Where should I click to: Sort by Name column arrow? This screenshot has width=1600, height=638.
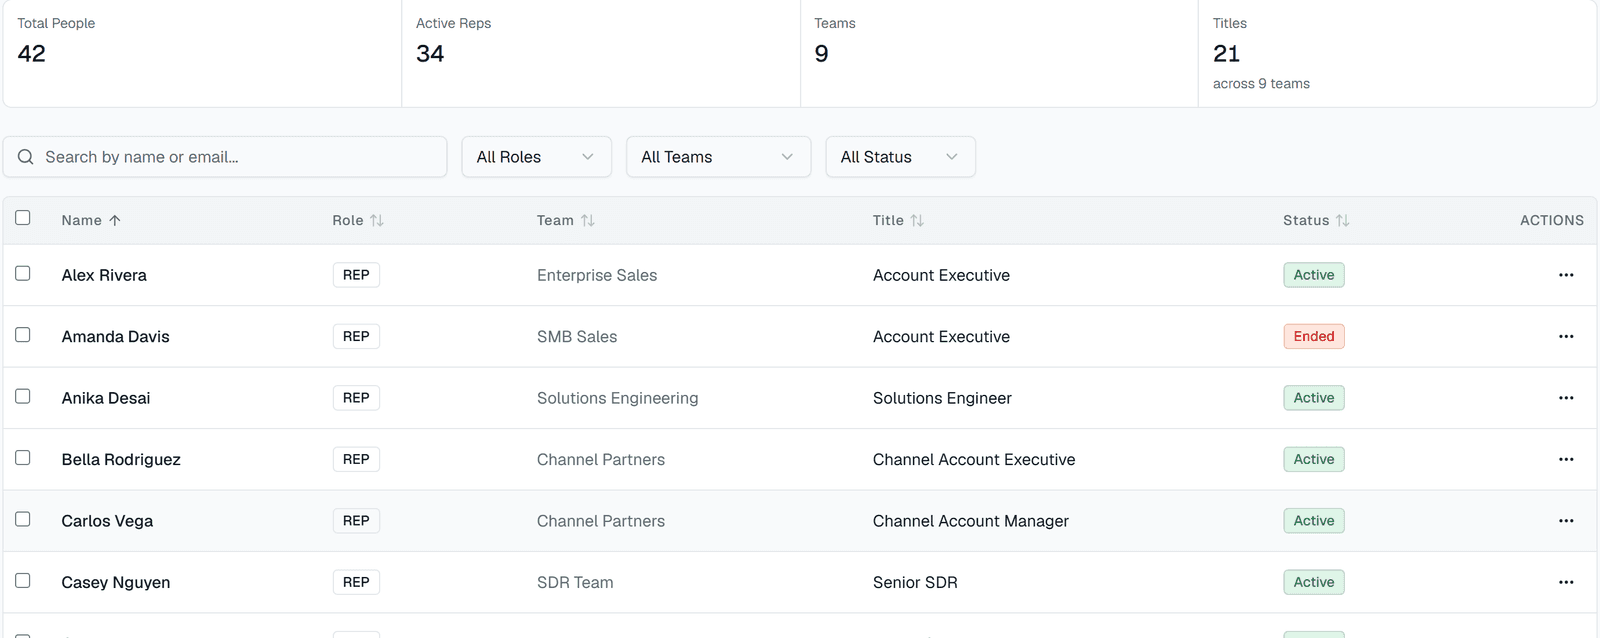coord(115,220)
